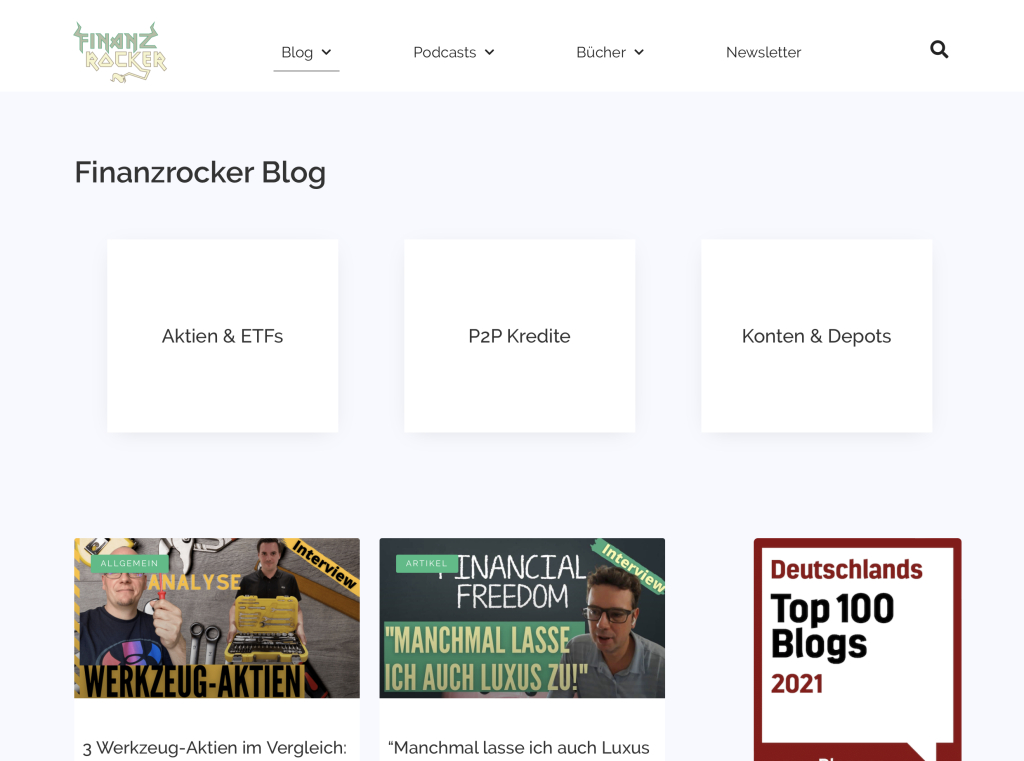Click the Finanzrocker Blog page heading
Viewport: 1024px width, 761px height.
click(x=200, y=172)
